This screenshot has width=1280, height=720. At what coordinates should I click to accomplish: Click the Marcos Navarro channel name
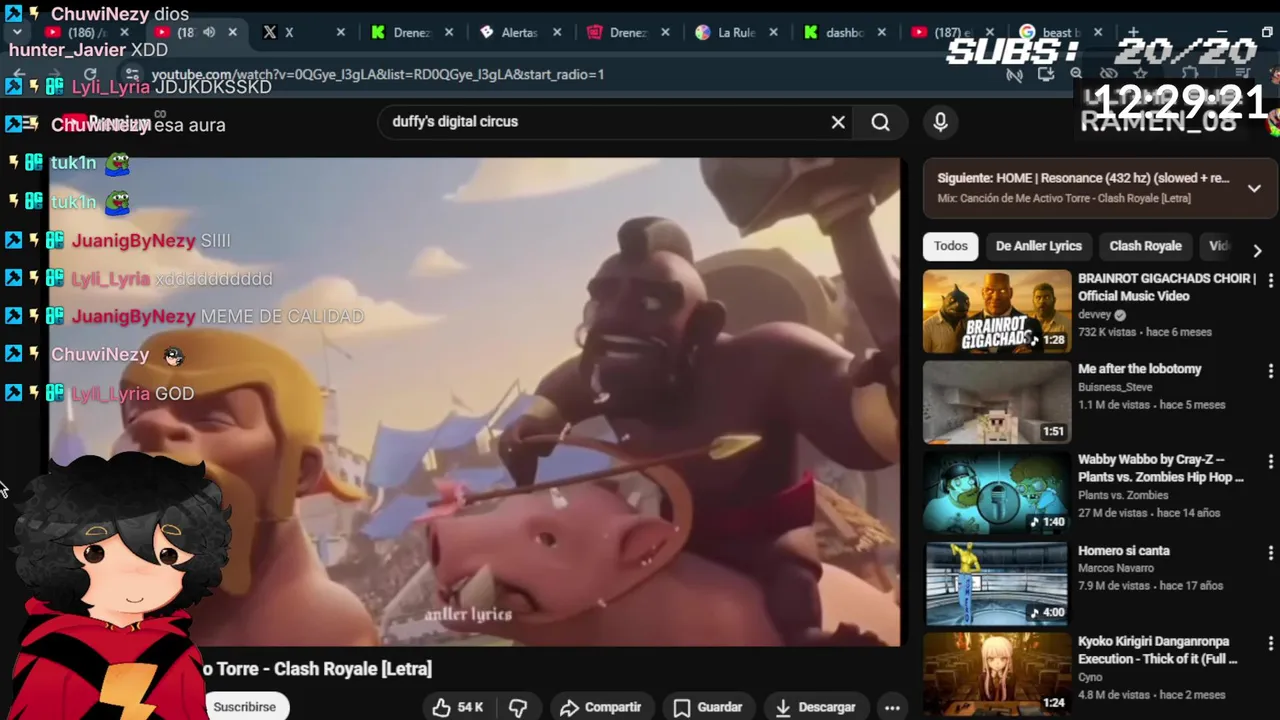[x=1116, y=568]
